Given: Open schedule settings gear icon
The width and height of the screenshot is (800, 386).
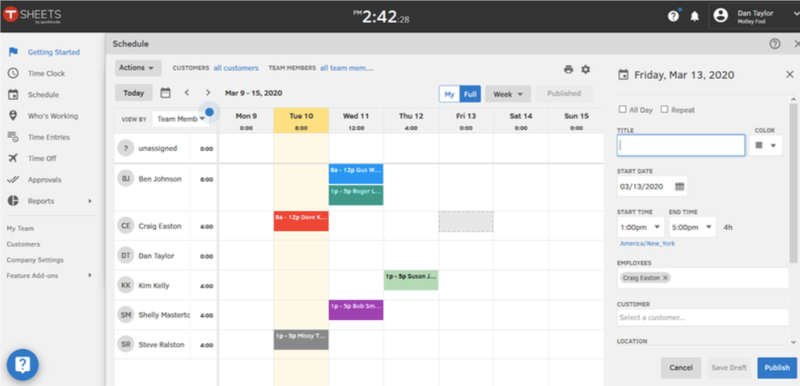Looking at the screenshot, I should point(586,69).
